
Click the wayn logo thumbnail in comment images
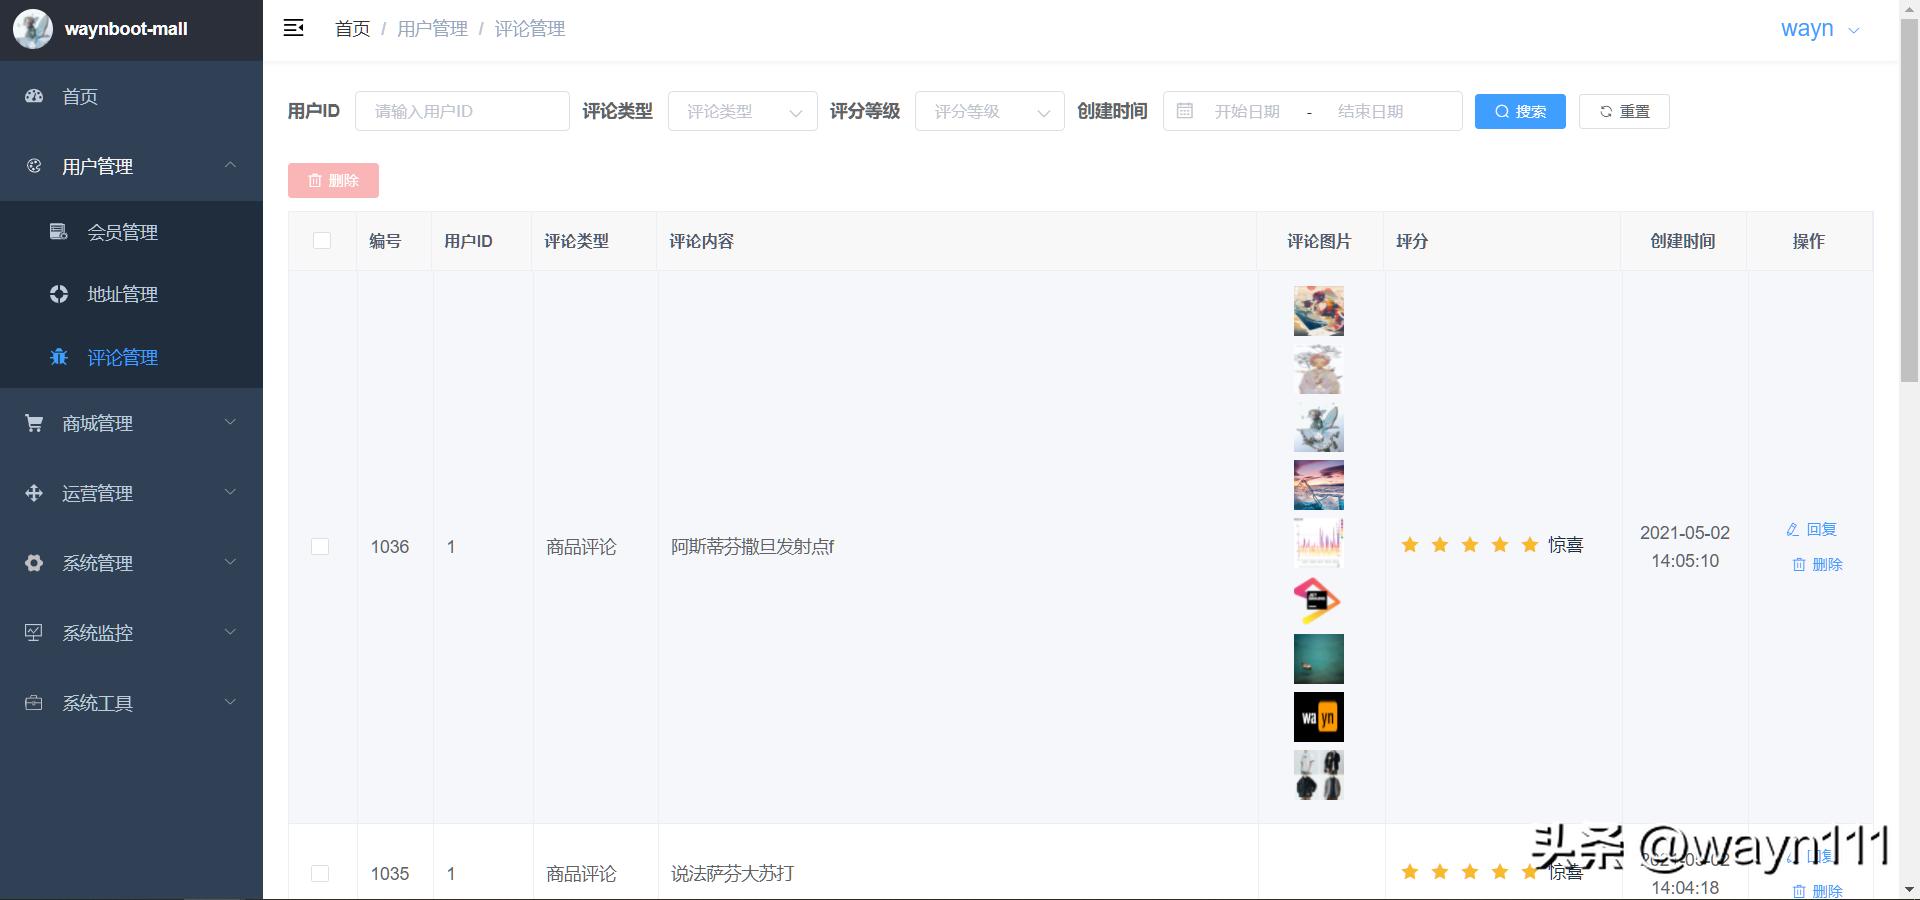[x=1318, y=717]
